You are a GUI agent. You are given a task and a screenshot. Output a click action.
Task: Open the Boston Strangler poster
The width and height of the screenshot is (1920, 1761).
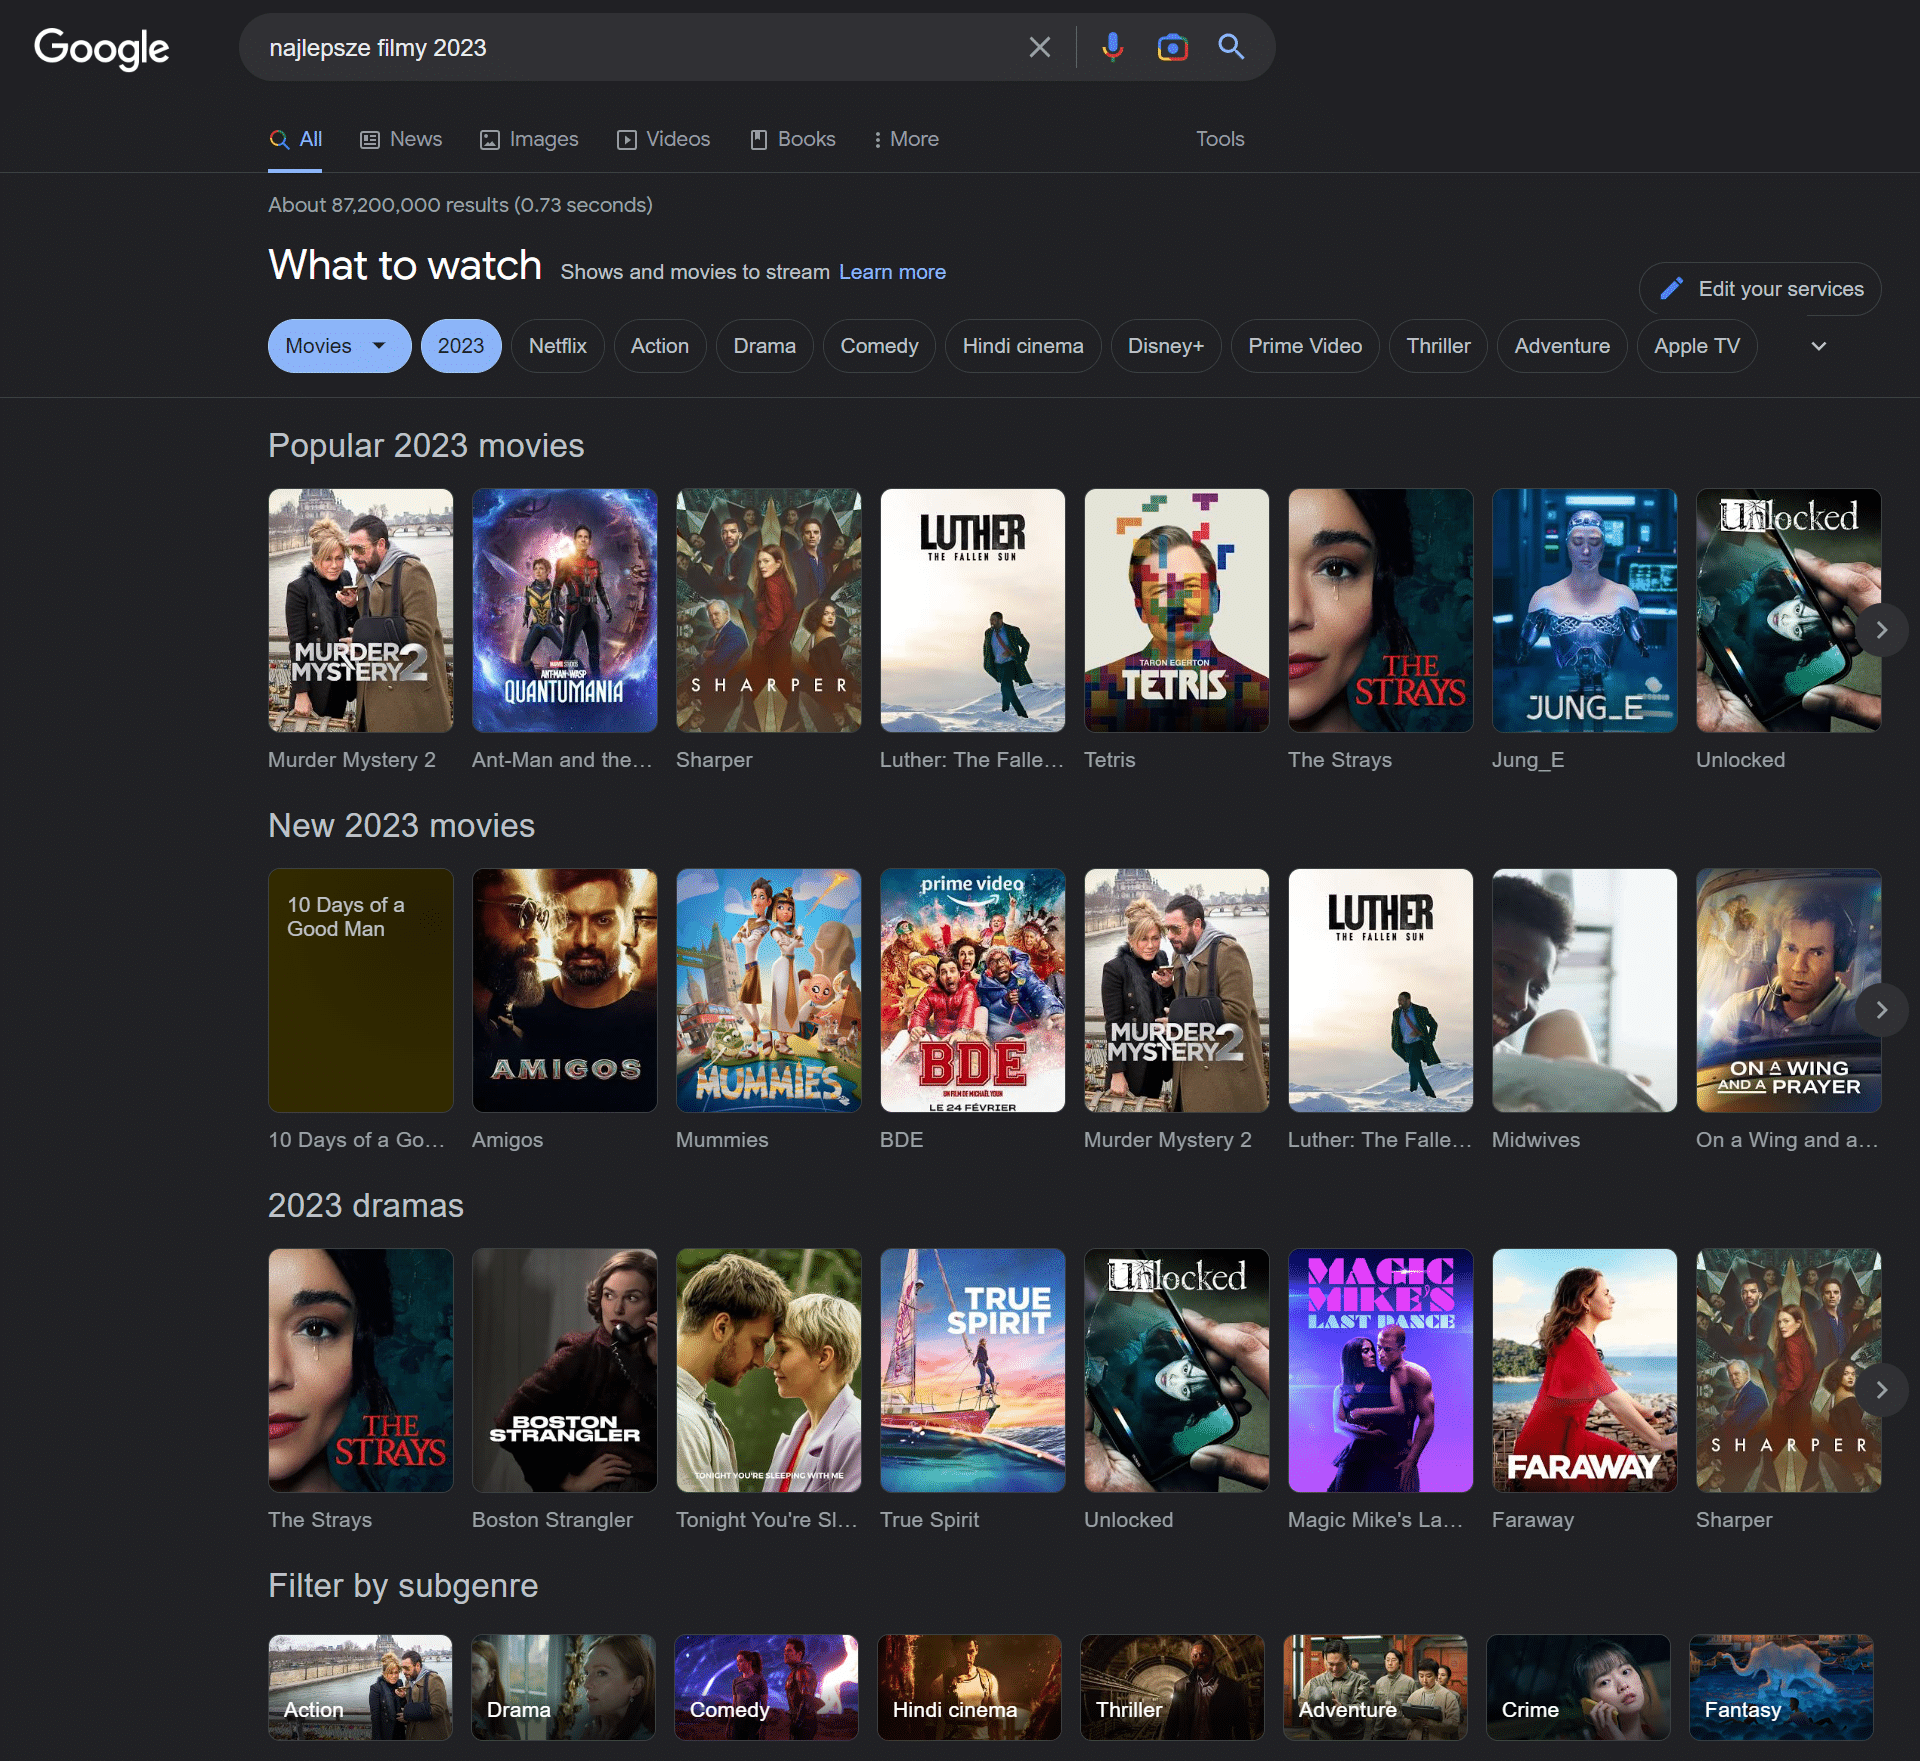565,1370
